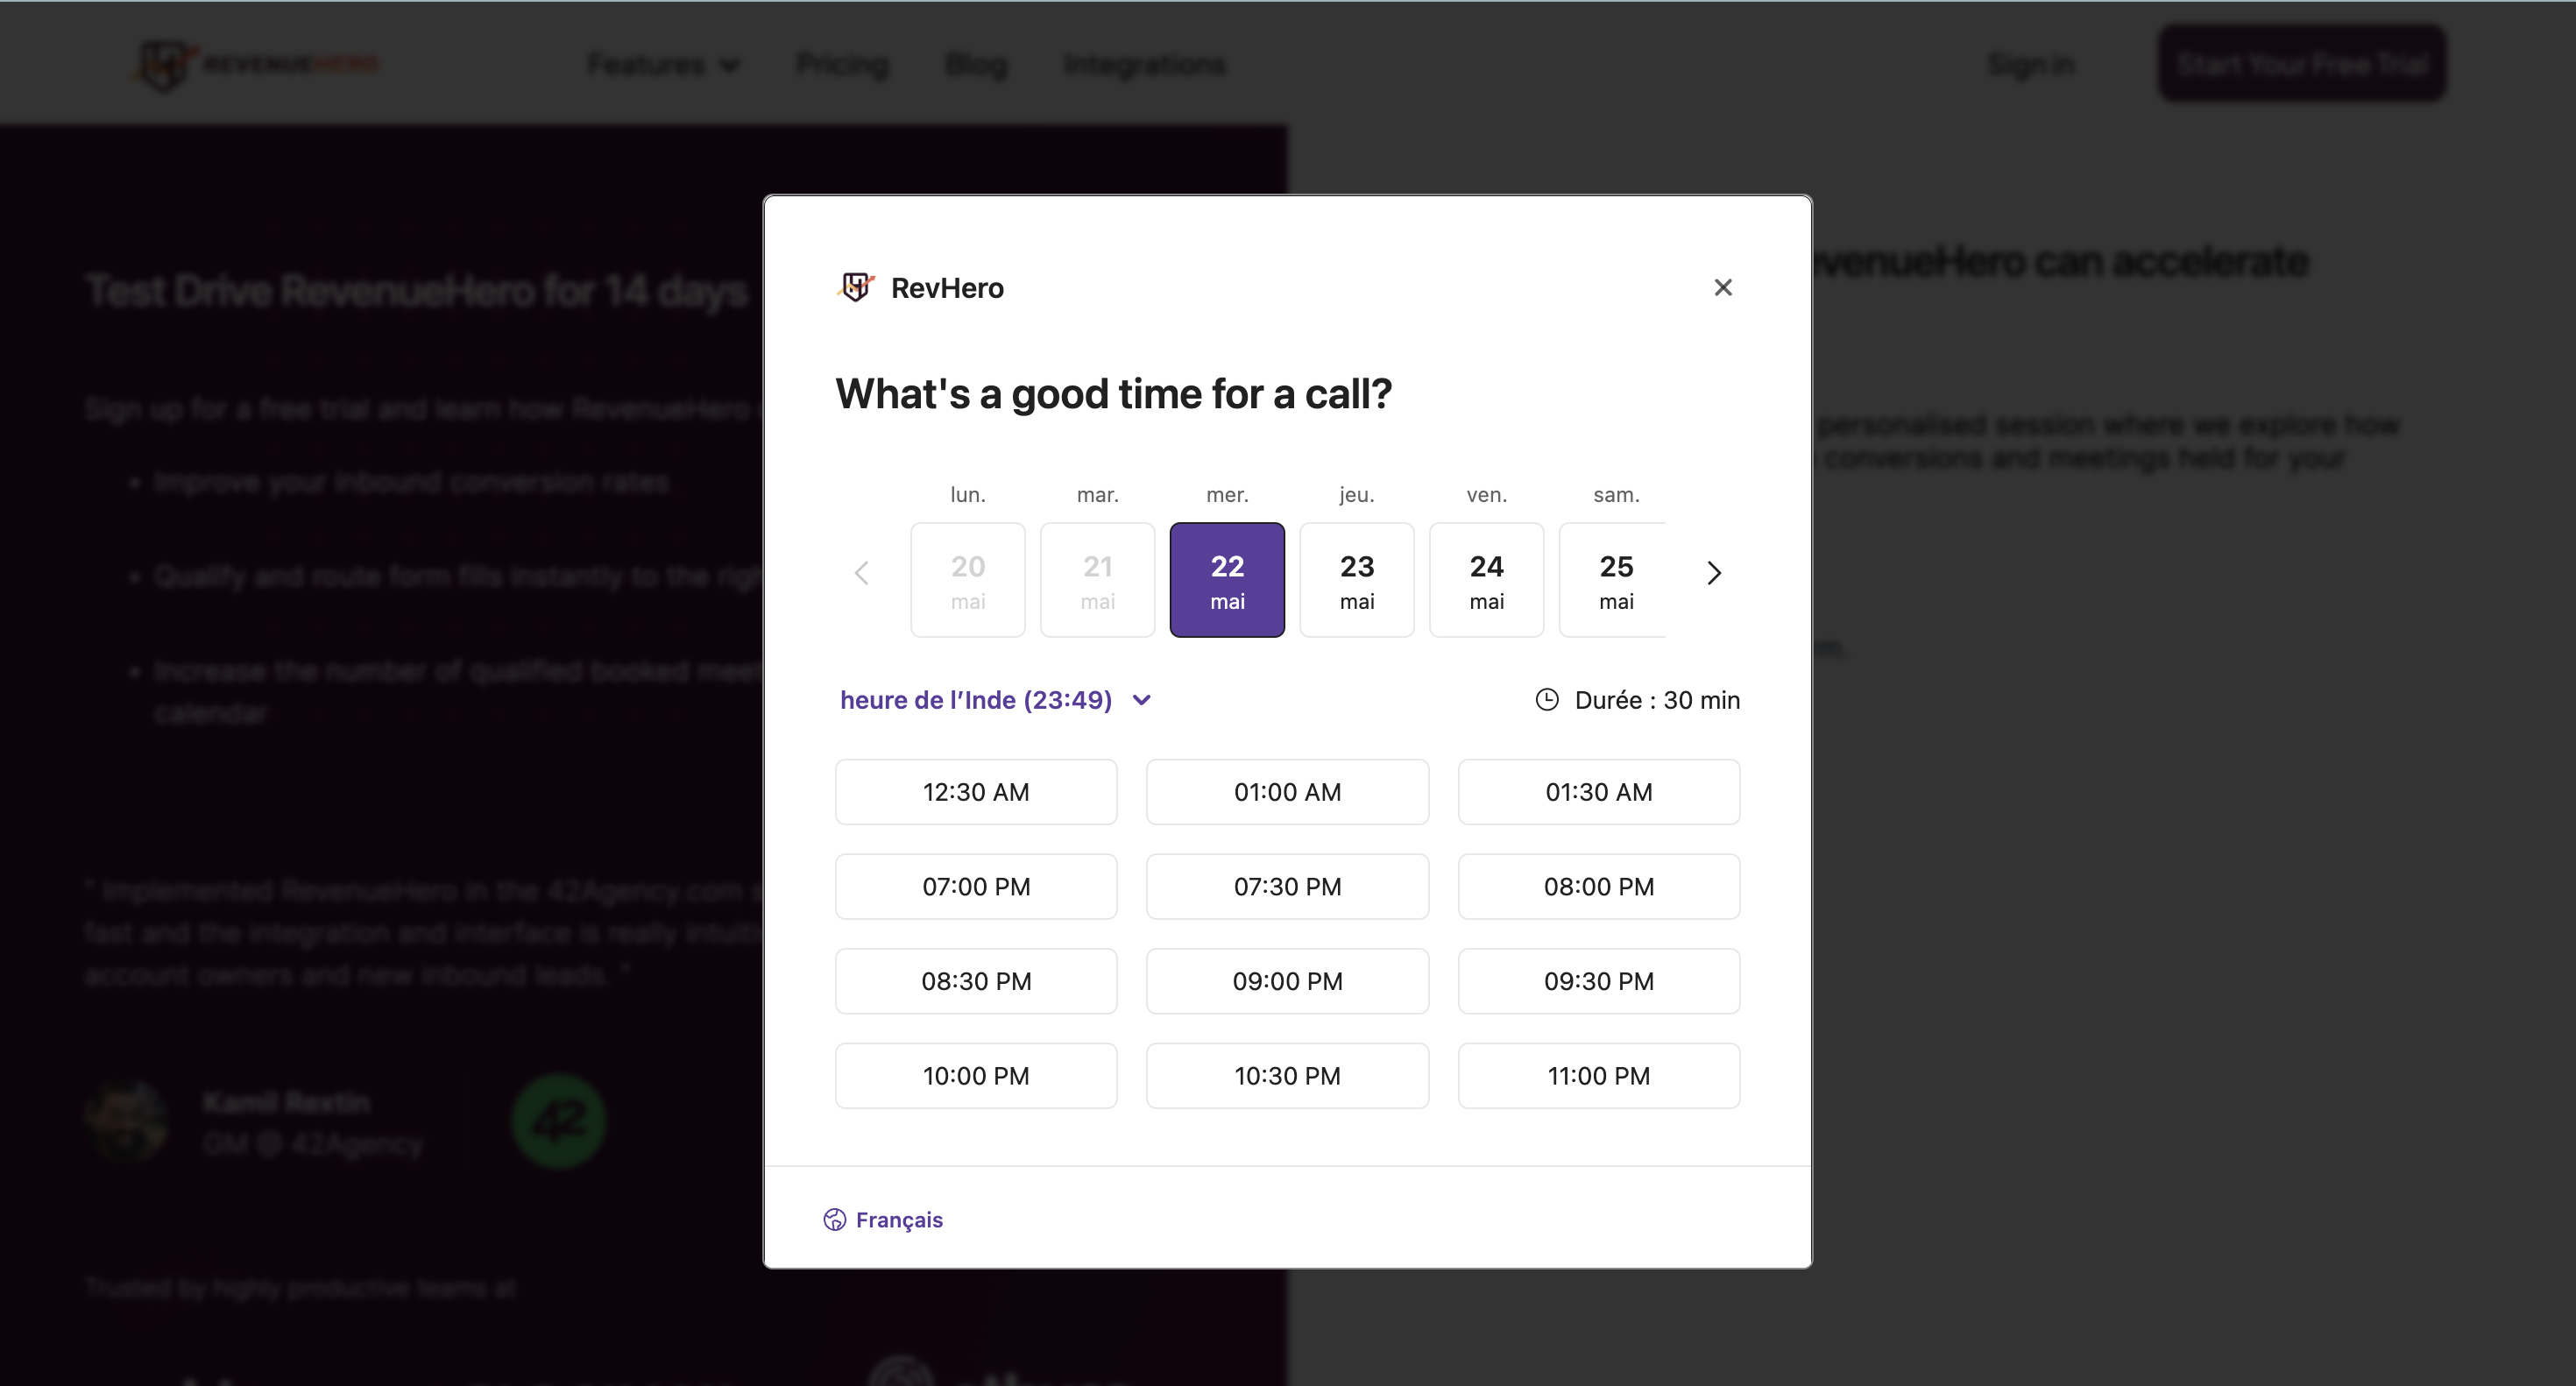Click the green 42 agency logo
2576x1386 pixels.
[x=558, y=1122]
